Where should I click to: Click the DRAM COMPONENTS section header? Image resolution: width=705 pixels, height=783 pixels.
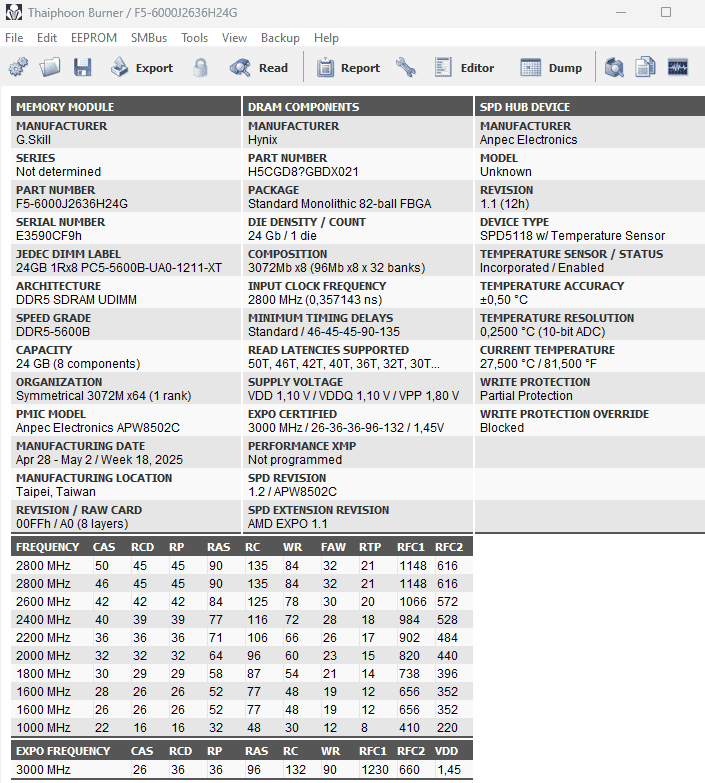[x=358, y=106]
